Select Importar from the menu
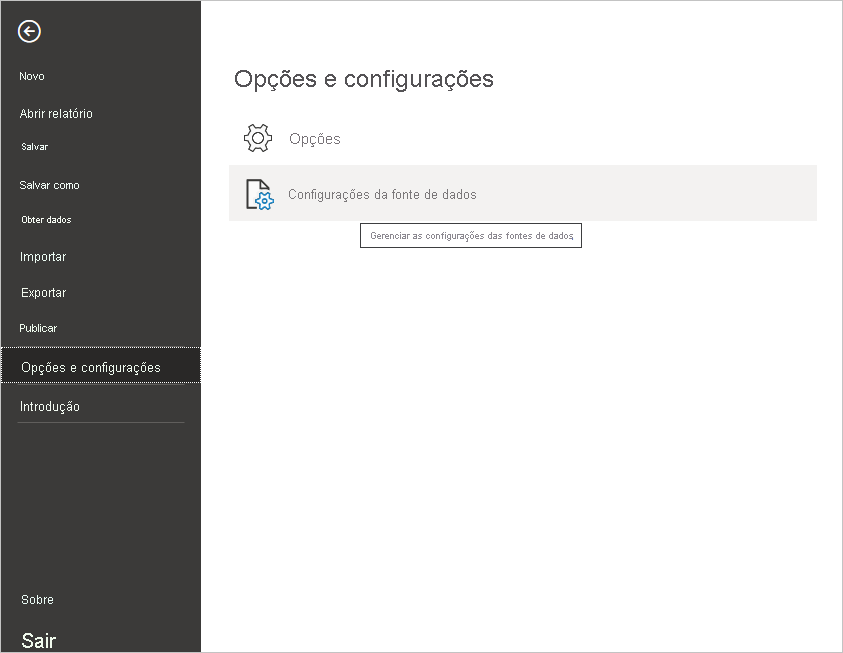The height and width of the screenshot is (653, 843). click(x=42, y=256)
